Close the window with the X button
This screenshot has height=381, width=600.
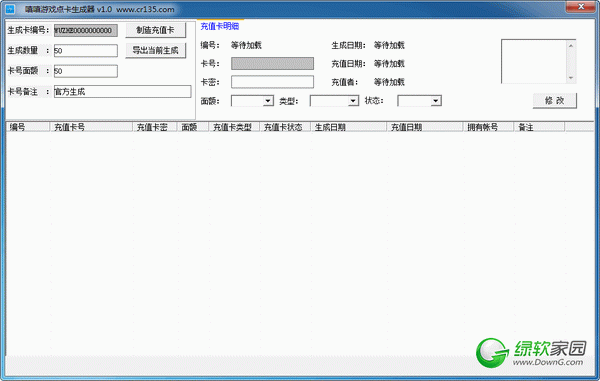[580, 7]
